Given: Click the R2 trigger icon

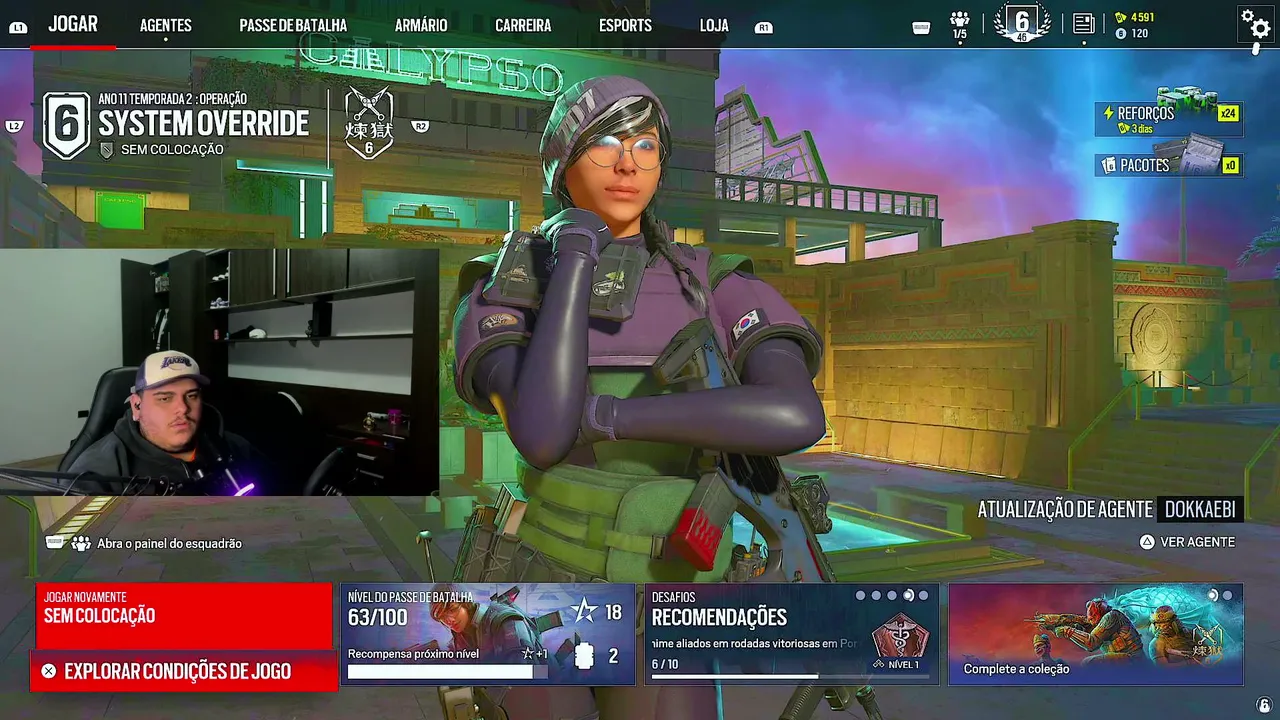Looking at the screenshot, I should 421,126.
